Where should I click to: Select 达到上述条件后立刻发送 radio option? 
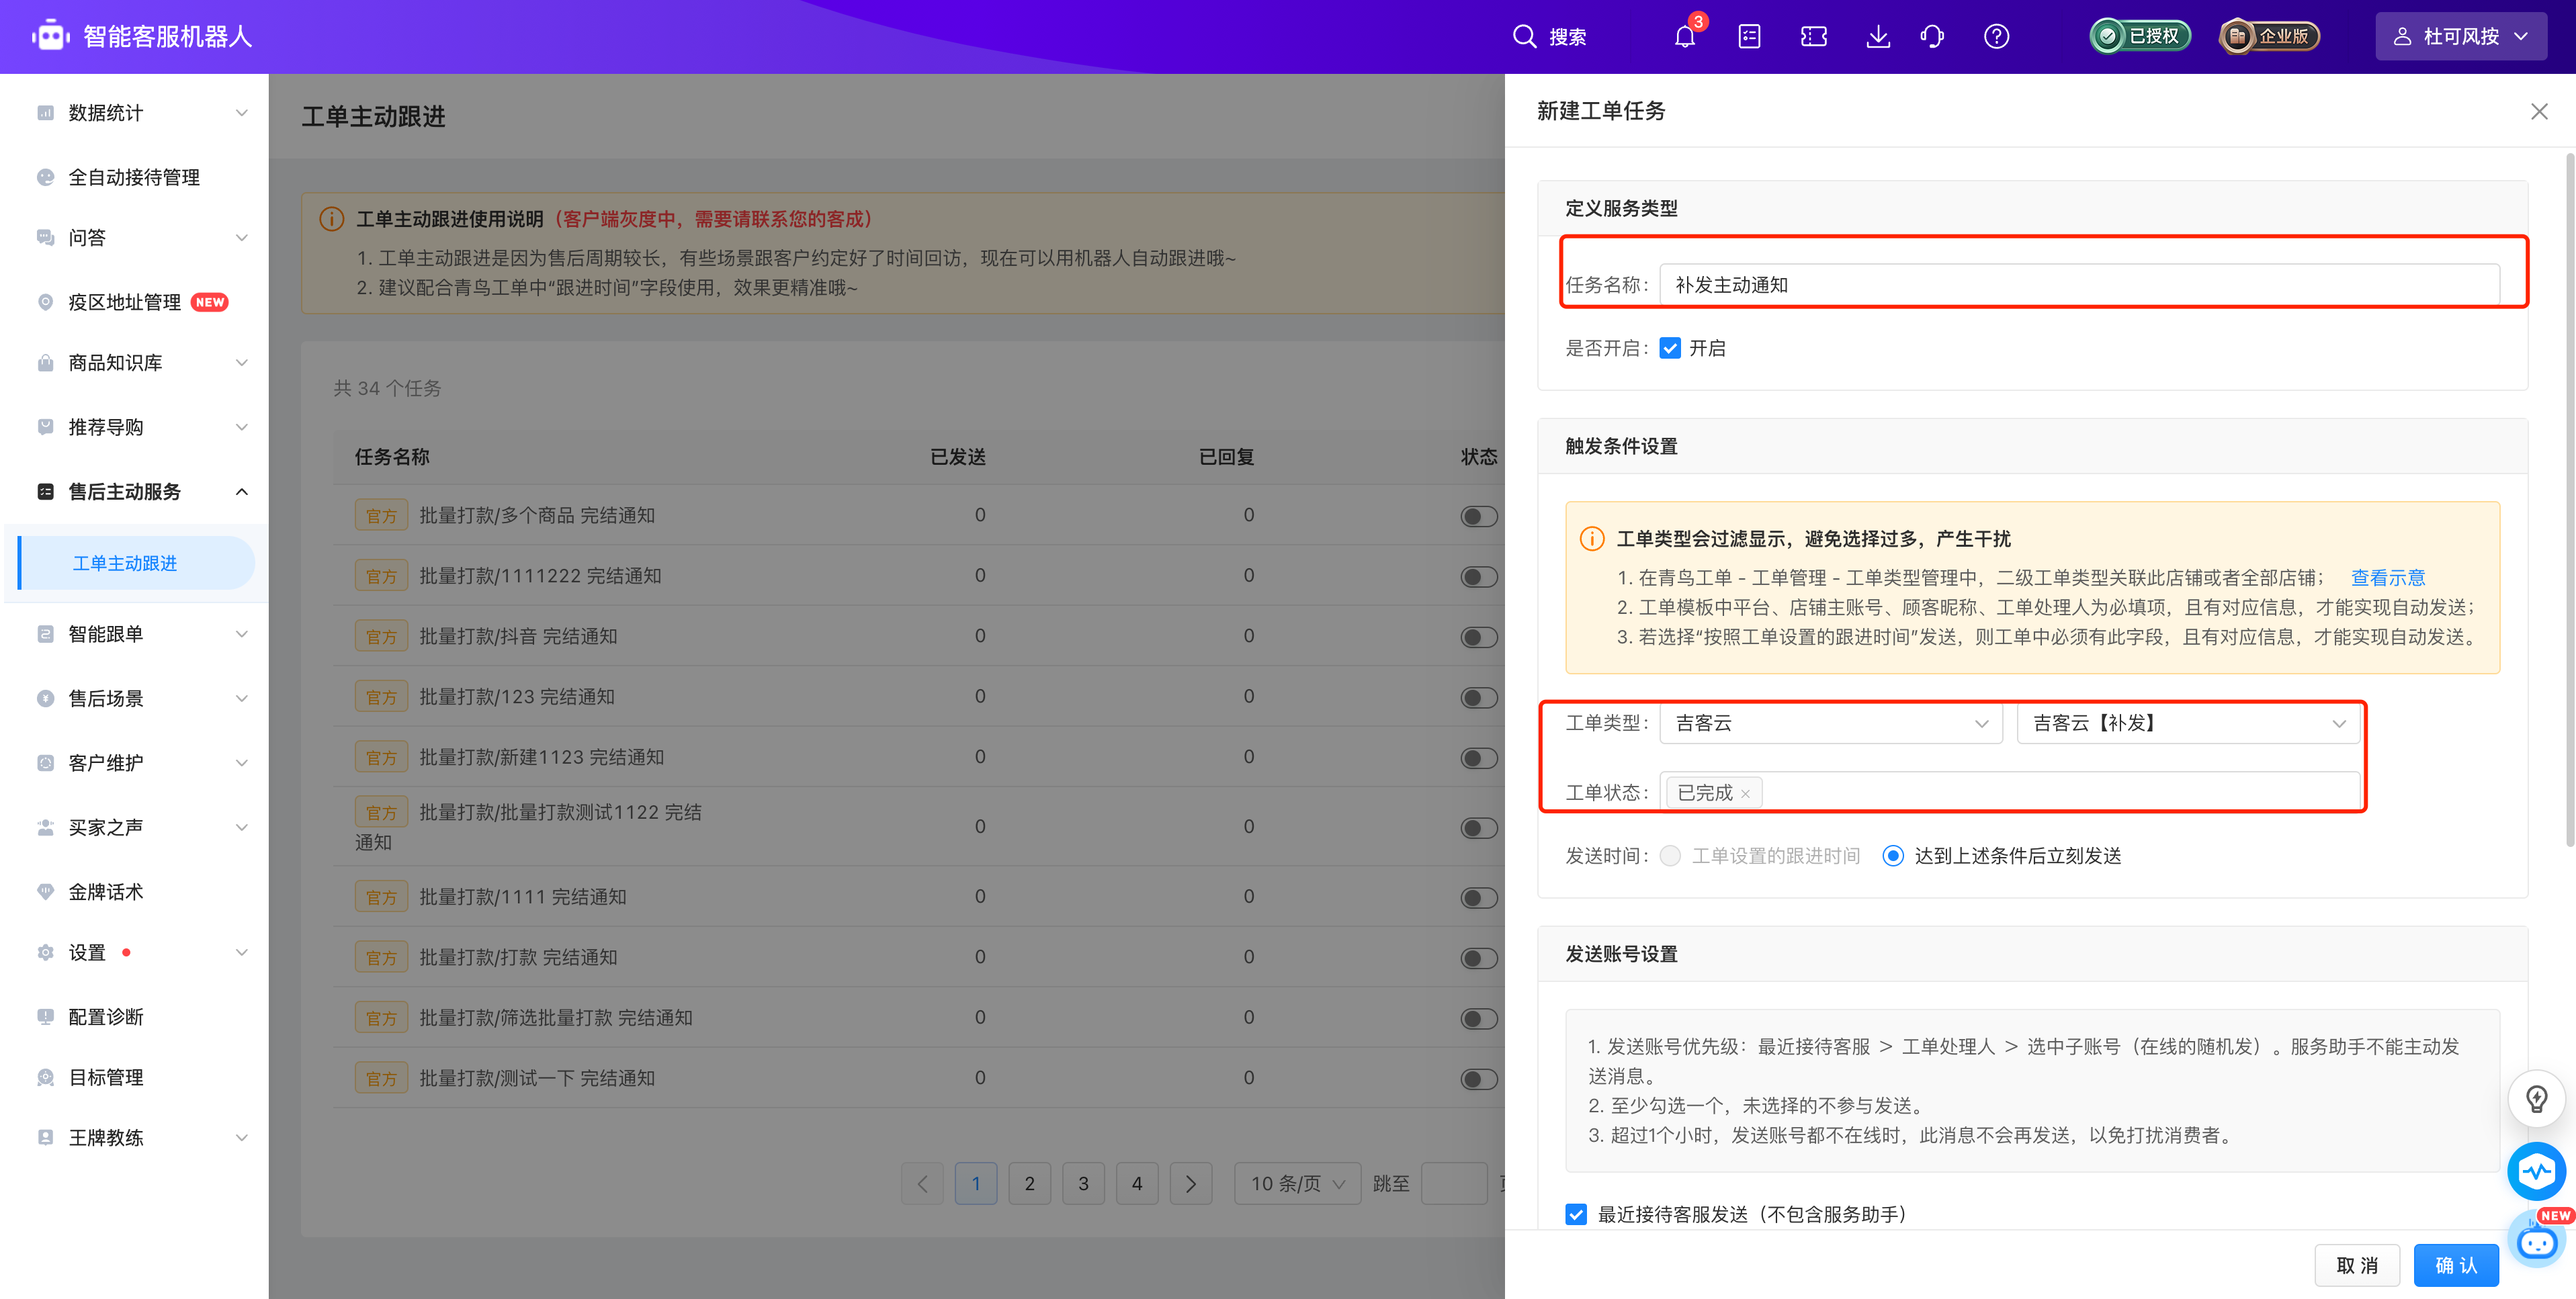(x=1893, y=856)
